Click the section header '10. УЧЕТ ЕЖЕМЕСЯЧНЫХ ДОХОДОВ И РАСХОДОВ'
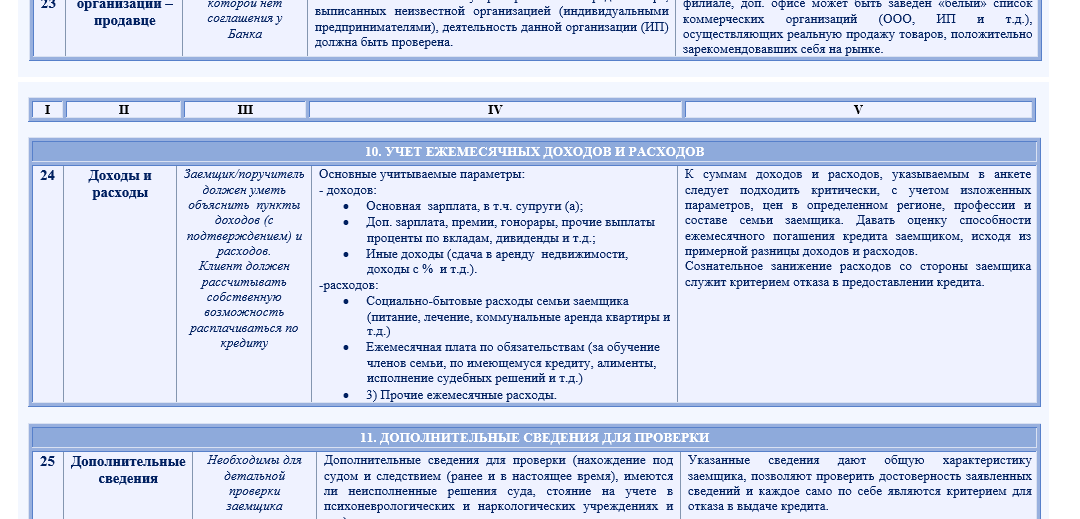The width and height of the screenshot is (1080, 519). click(x=534, y=151)
